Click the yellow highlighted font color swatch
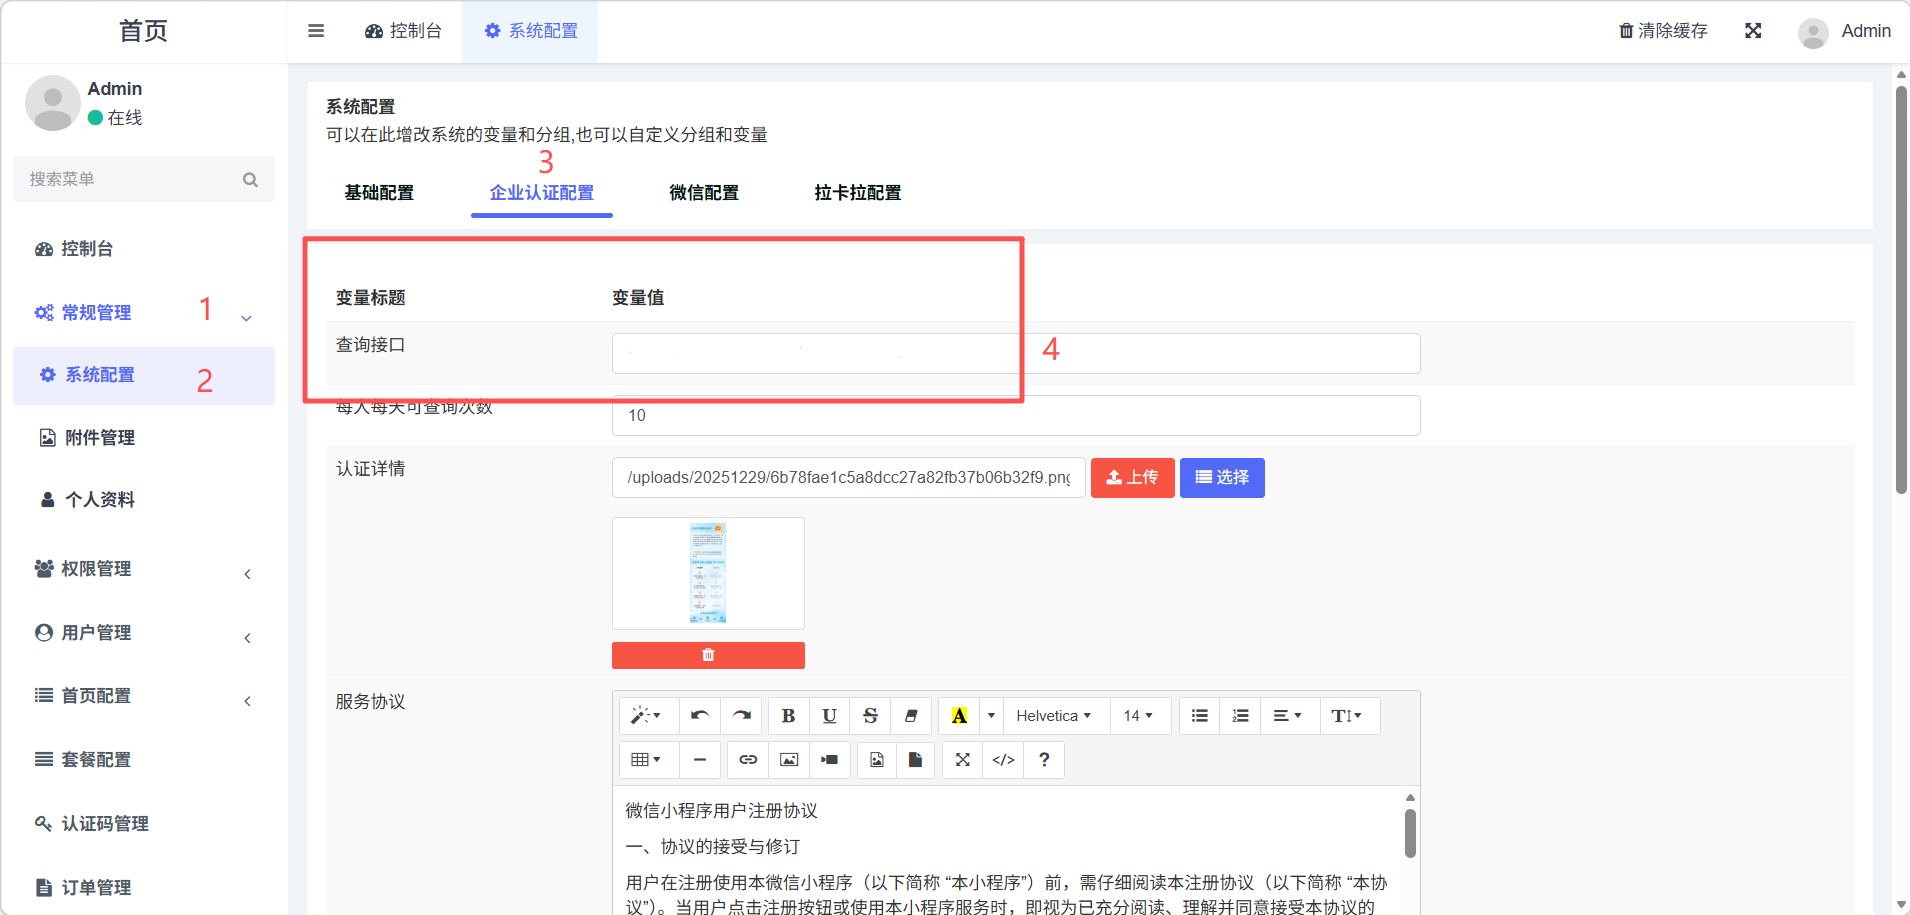The height and width of the screenshot is (915, 1910). [x=959, y=716]
